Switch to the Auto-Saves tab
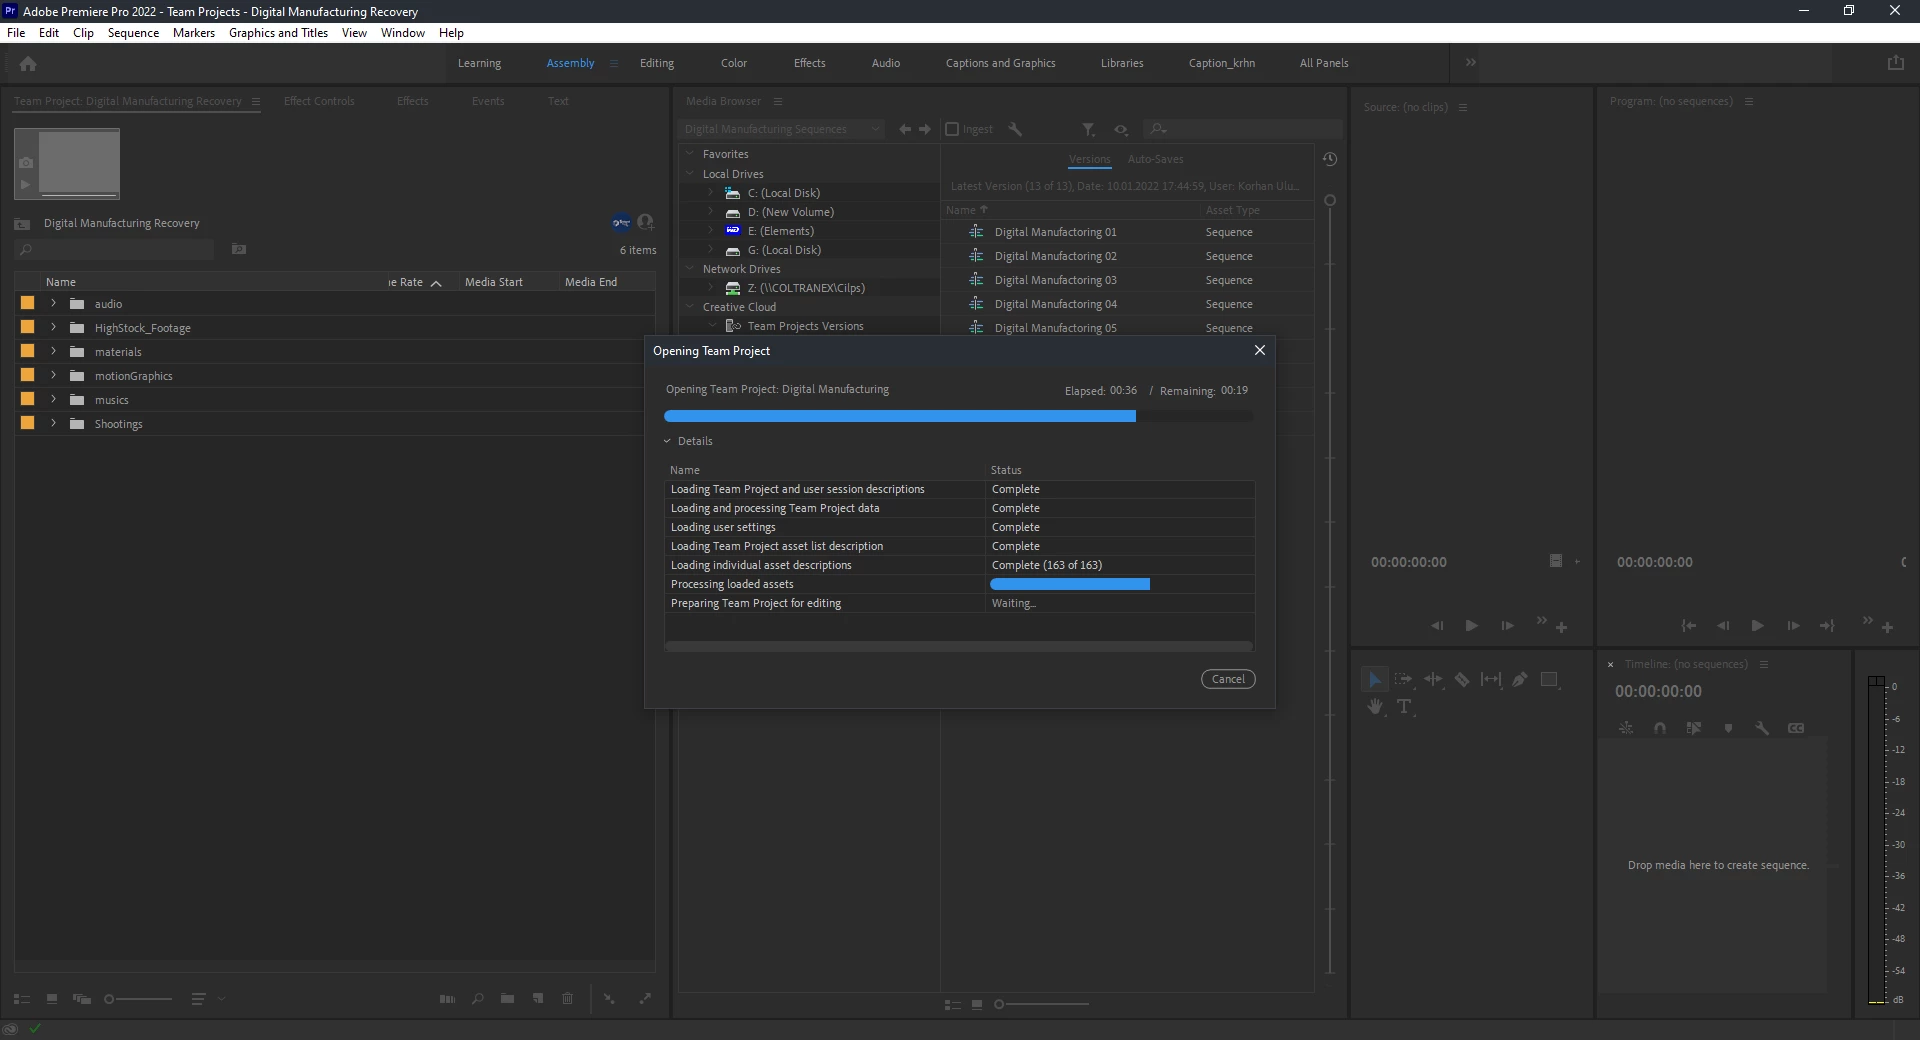This screenshot has width=1920, height=1040. 1155,159
